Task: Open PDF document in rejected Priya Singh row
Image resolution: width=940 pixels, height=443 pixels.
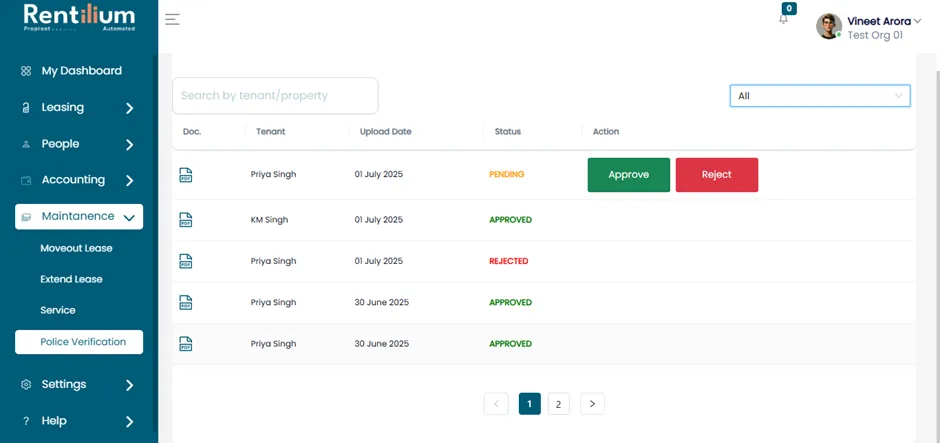Action: pyautogui.click(x=186, y=261)
